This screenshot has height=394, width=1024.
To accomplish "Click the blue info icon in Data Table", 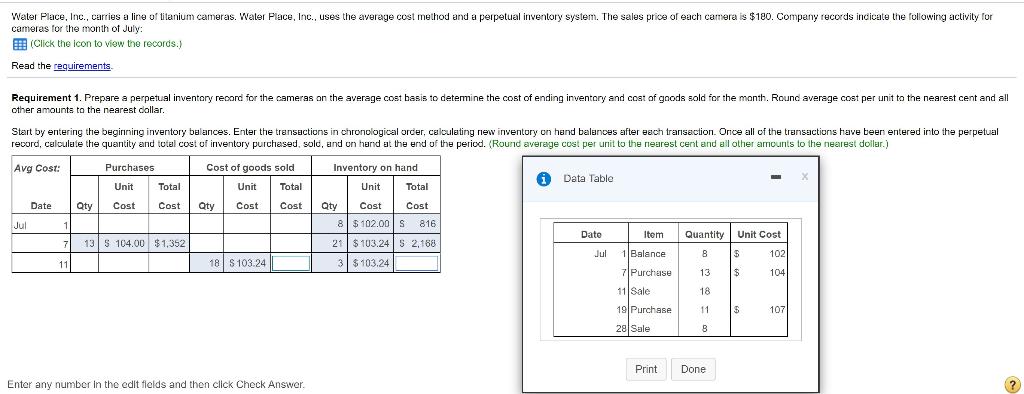I will click(542, 178).
